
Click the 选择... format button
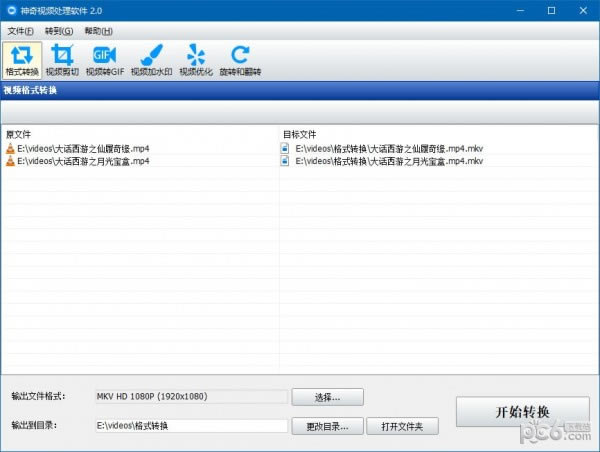328,397
